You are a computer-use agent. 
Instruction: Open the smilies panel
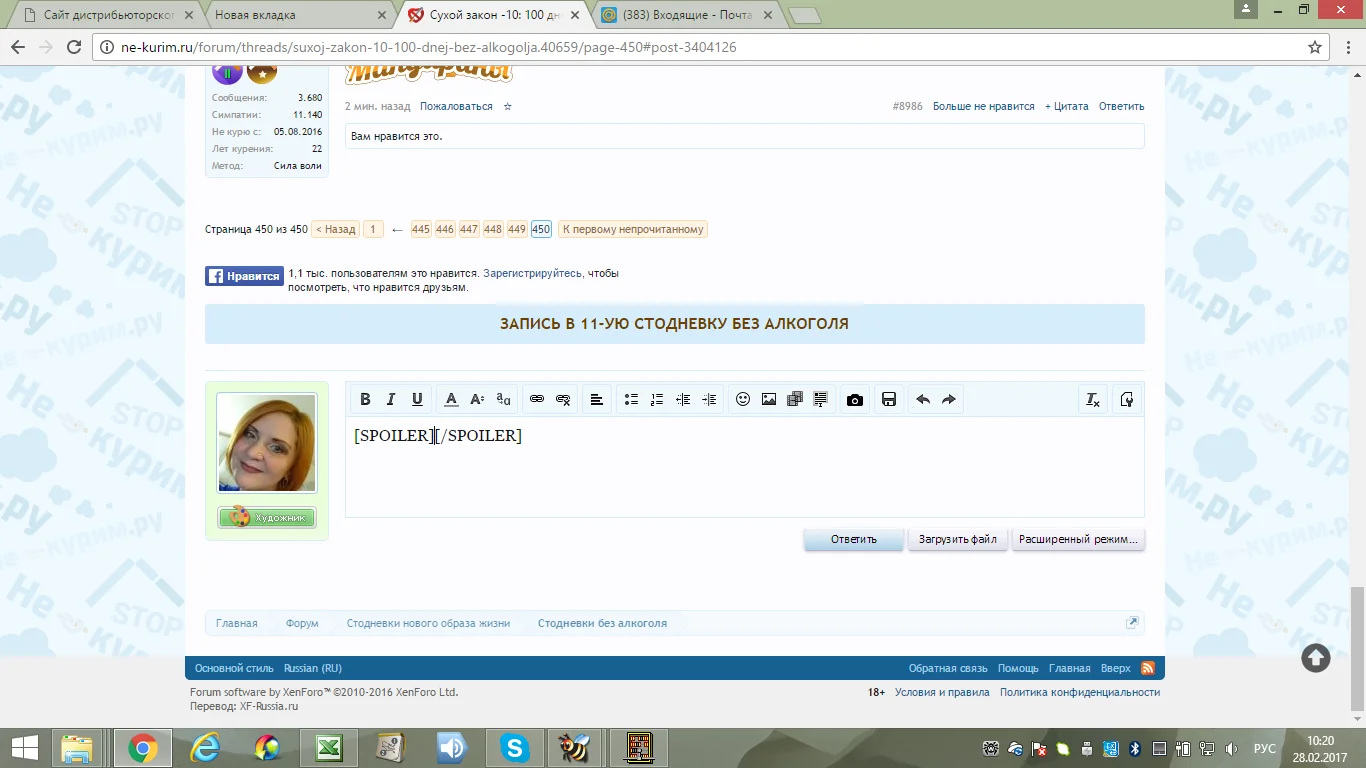pyautogui.click(x=743, y=399)
